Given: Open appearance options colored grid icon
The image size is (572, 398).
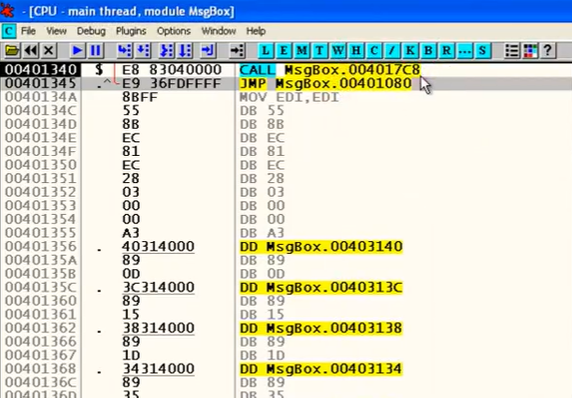Looking at the screenshot, I should click(x=530, y=50).
